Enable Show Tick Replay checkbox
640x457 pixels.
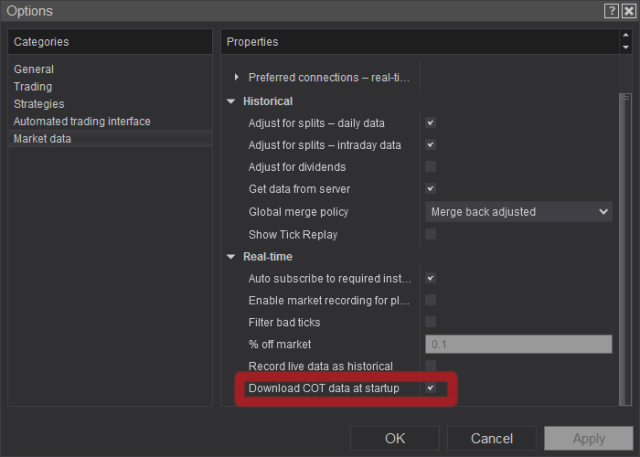[430, 234]
